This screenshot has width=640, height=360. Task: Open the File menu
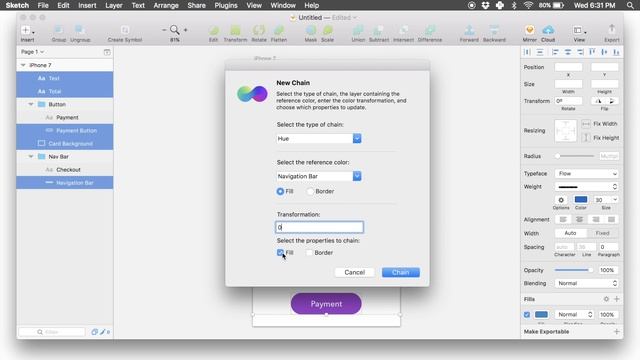pos(43,5)
